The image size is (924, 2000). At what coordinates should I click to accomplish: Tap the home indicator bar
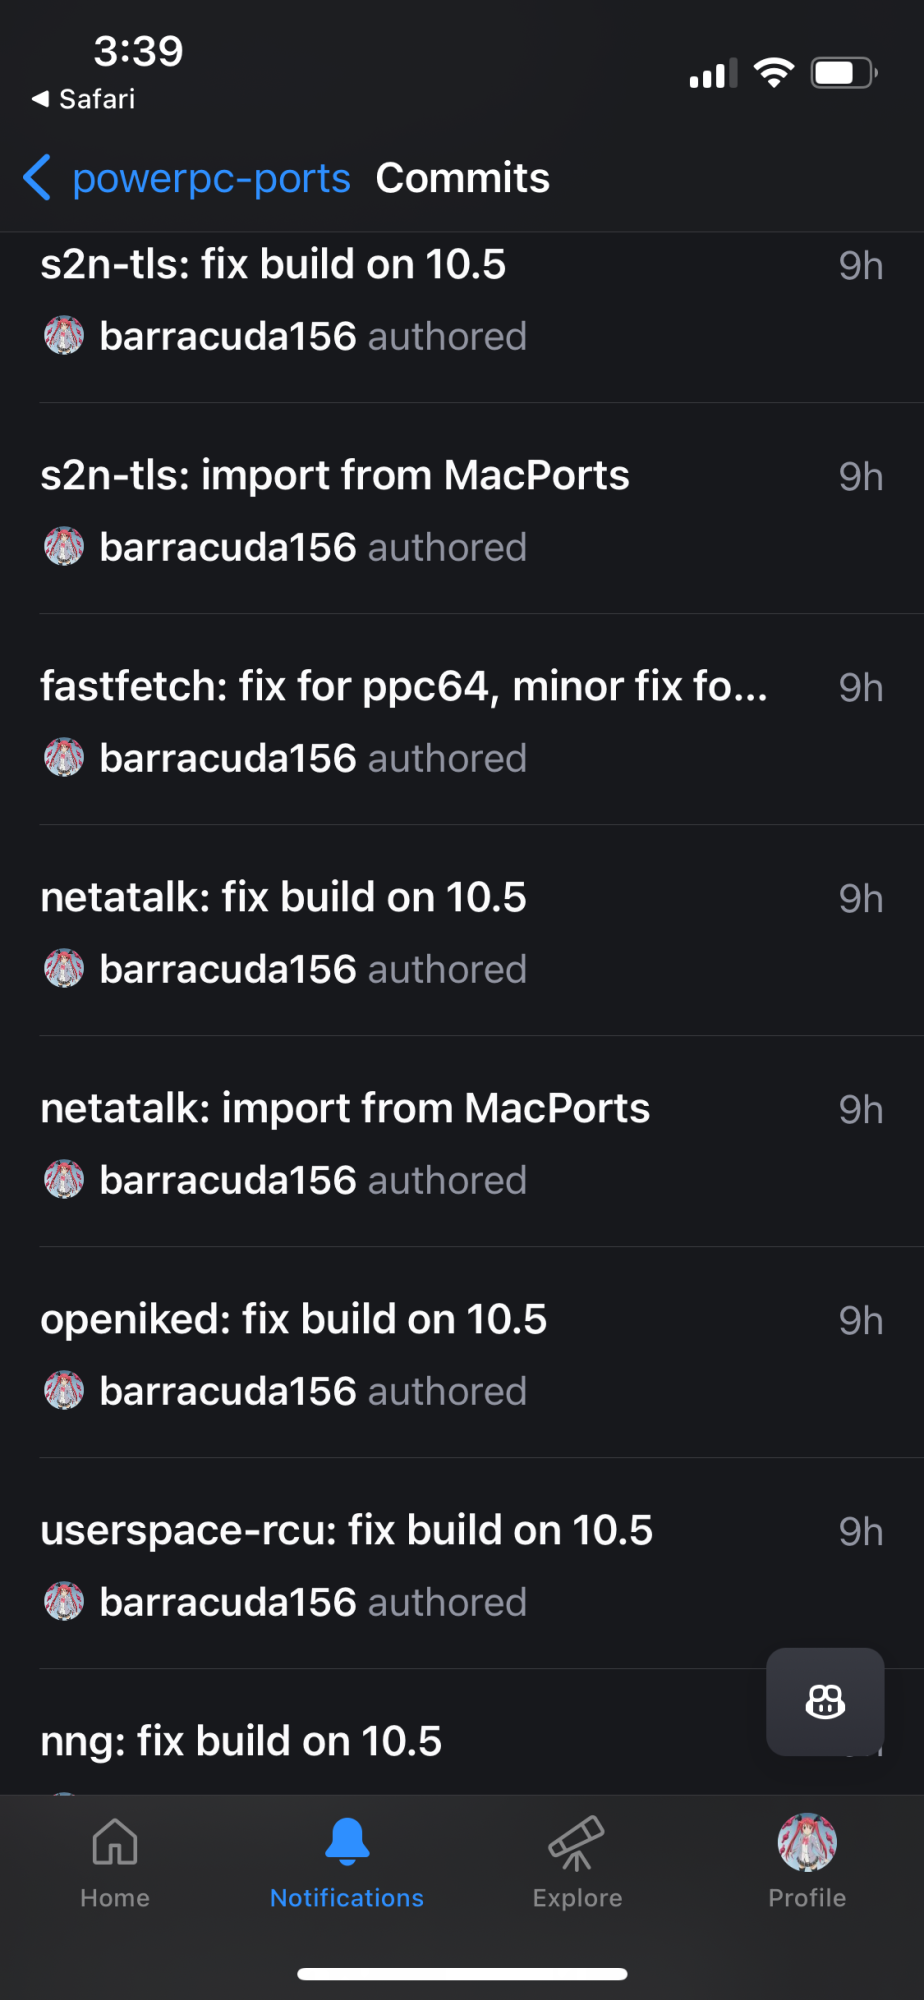(462, 1974)
